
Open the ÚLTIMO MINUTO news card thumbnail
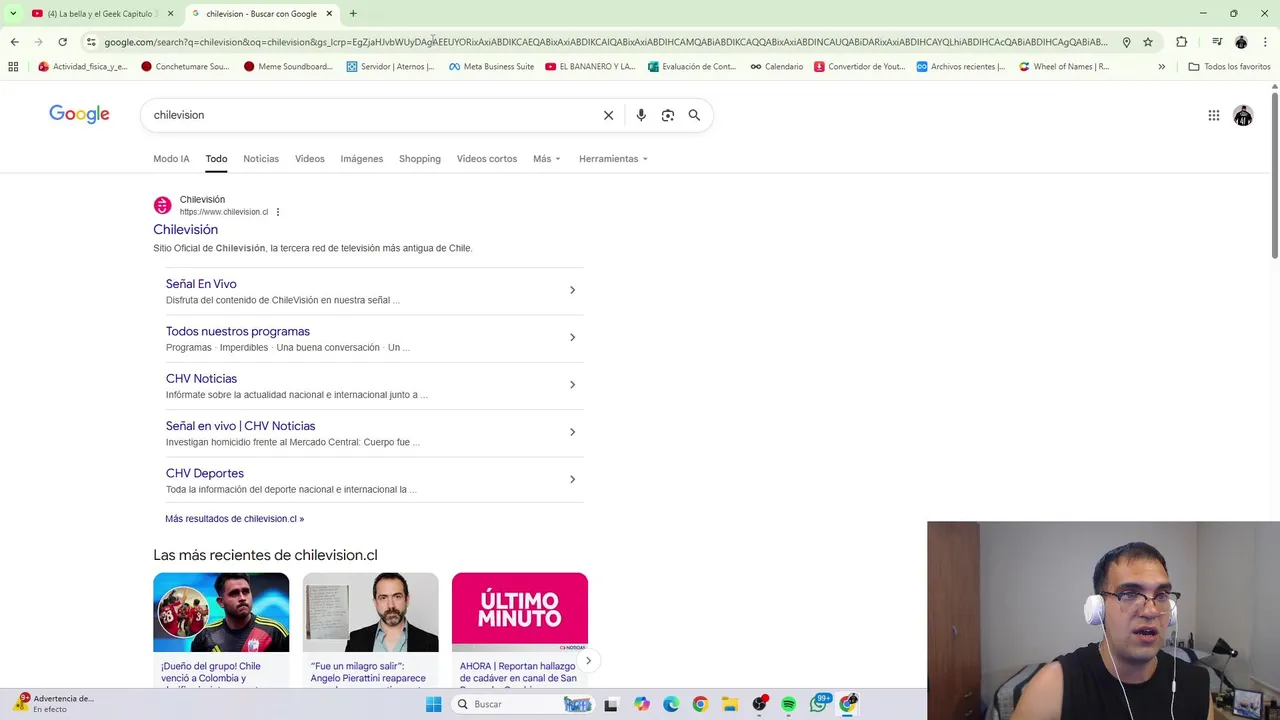(520, 612)
